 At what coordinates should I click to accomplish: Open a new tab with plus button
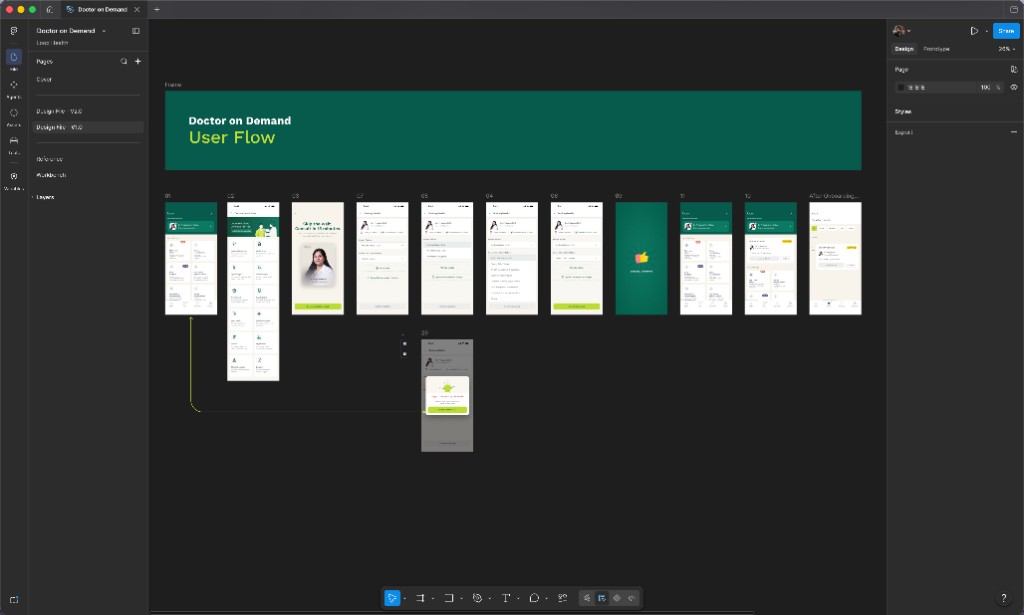click(x=157, y=10)
